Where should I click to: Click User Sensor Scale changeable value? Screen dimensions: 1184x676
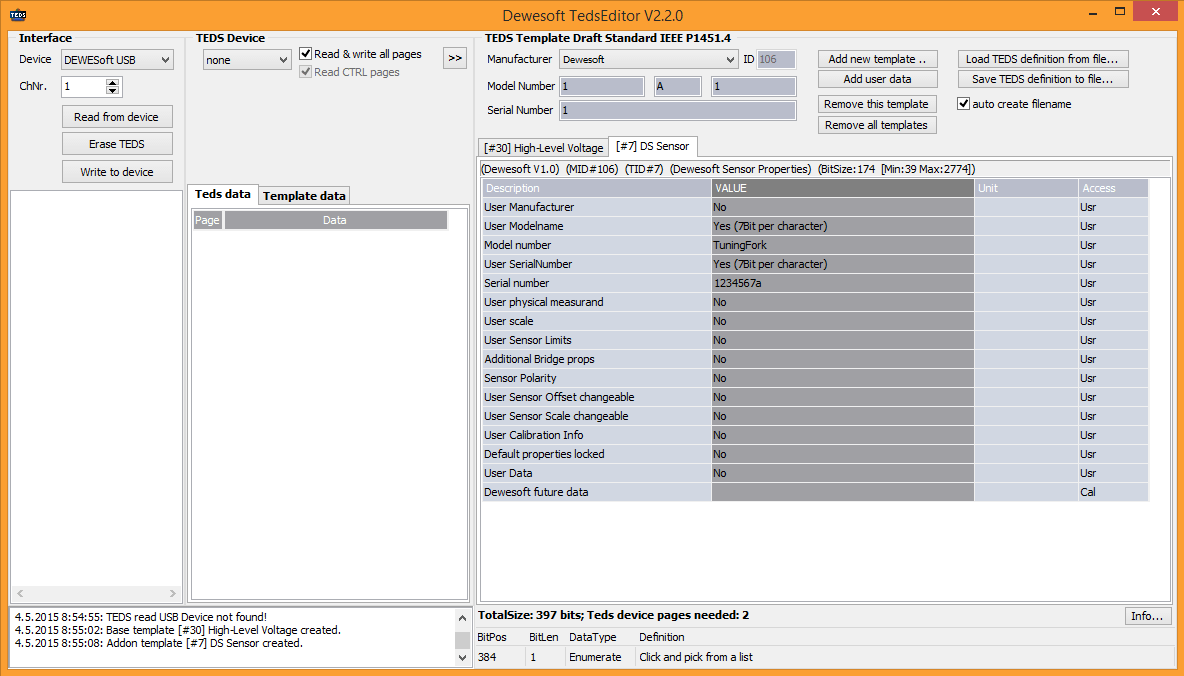pyautogui.click(x=843, y=416)
